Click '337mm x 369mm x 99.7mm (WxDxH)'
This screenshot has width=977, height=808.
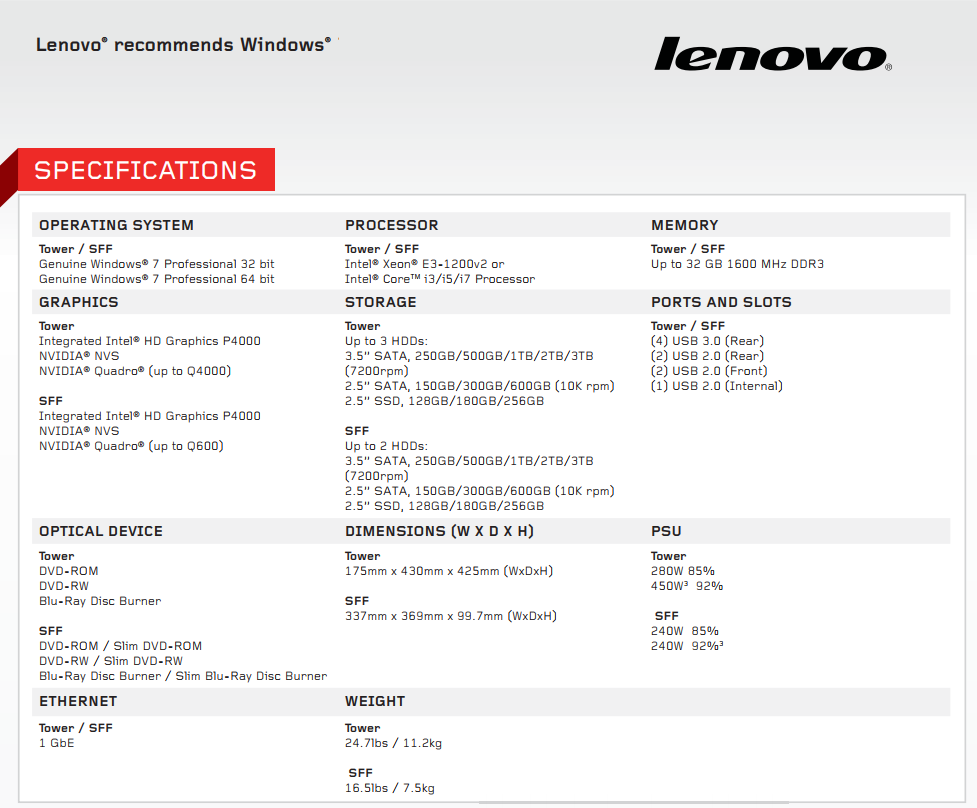pos(450,616)
